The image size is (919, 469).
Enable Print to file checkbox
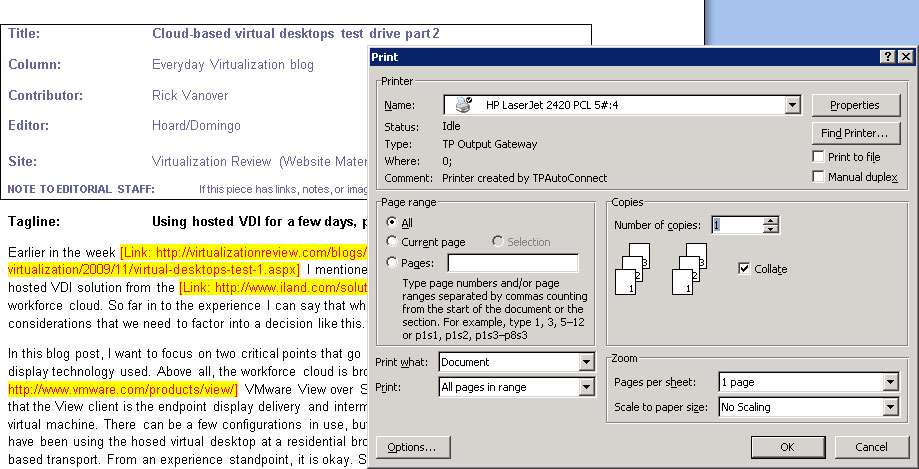point(819,157)
